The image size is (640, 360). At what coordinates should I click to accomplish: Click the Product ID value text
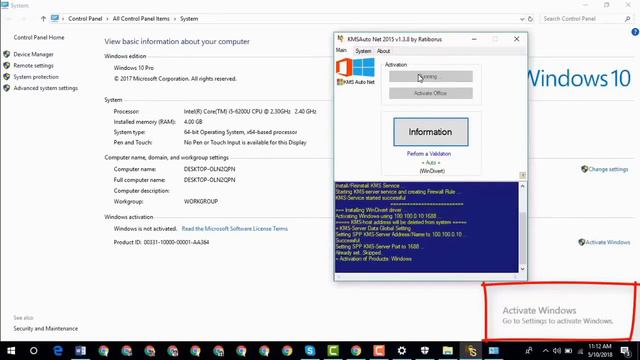(176, 242)
